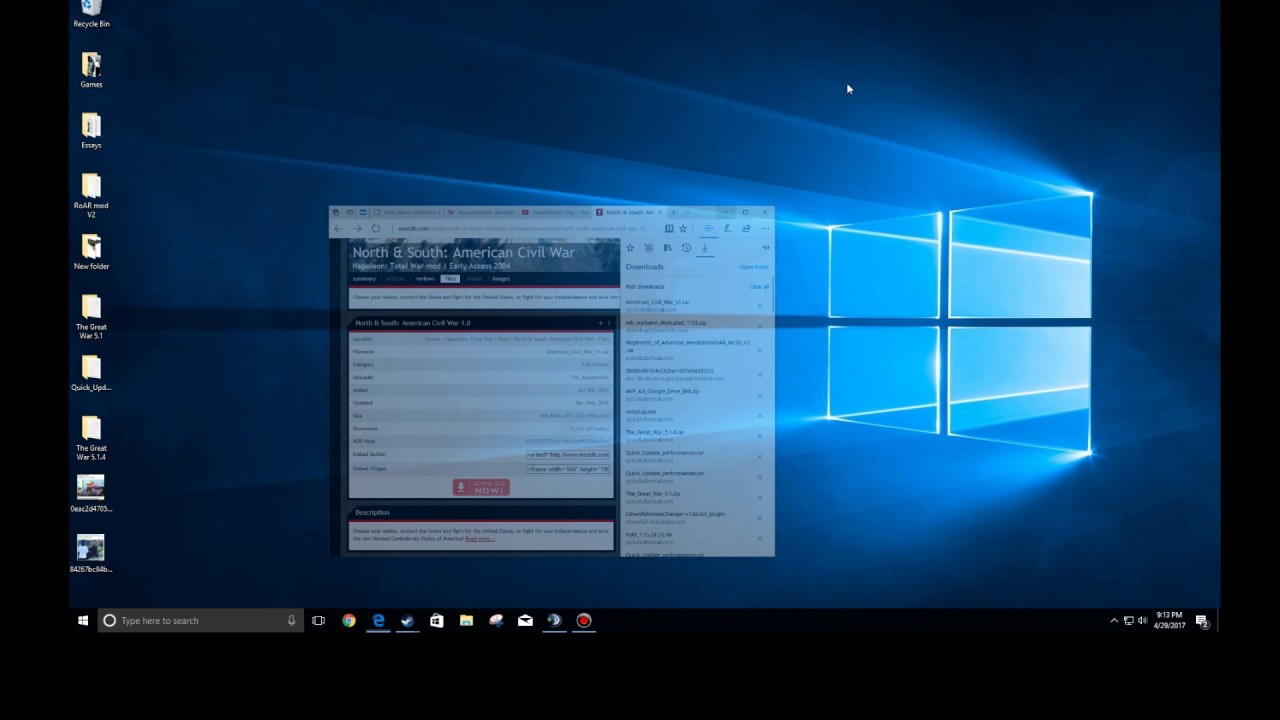The image size is (1280, 720).
Task: Open File Explorer from taskbar
Action: click(466, 621)
